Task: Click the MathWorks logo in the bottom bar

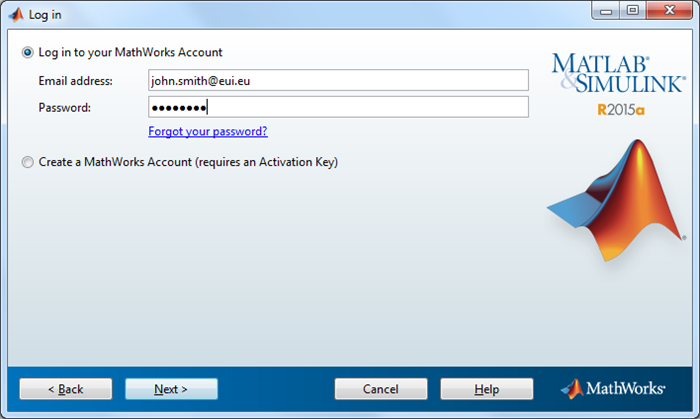Action: [616, 388]
